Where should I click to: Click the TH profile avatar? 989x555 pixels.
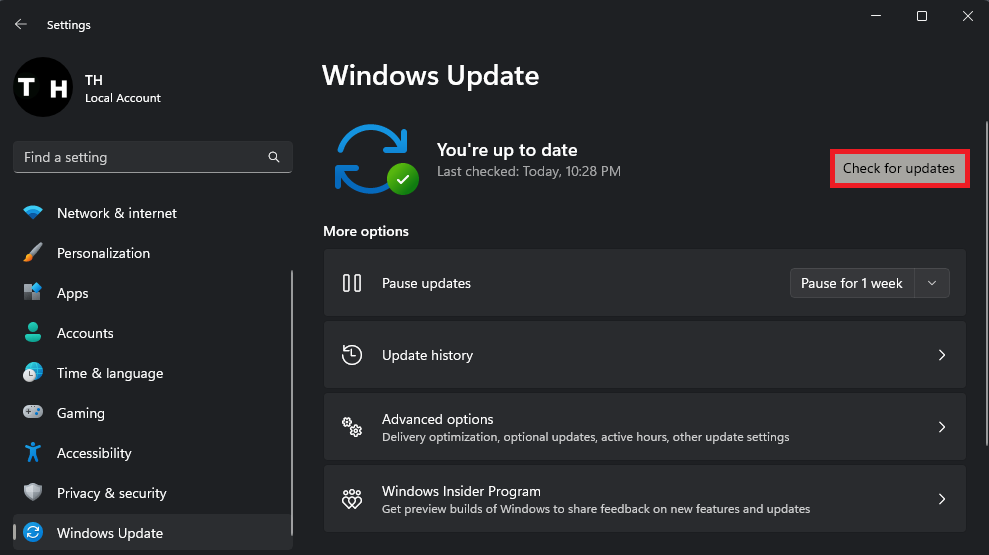coord(43,87)
